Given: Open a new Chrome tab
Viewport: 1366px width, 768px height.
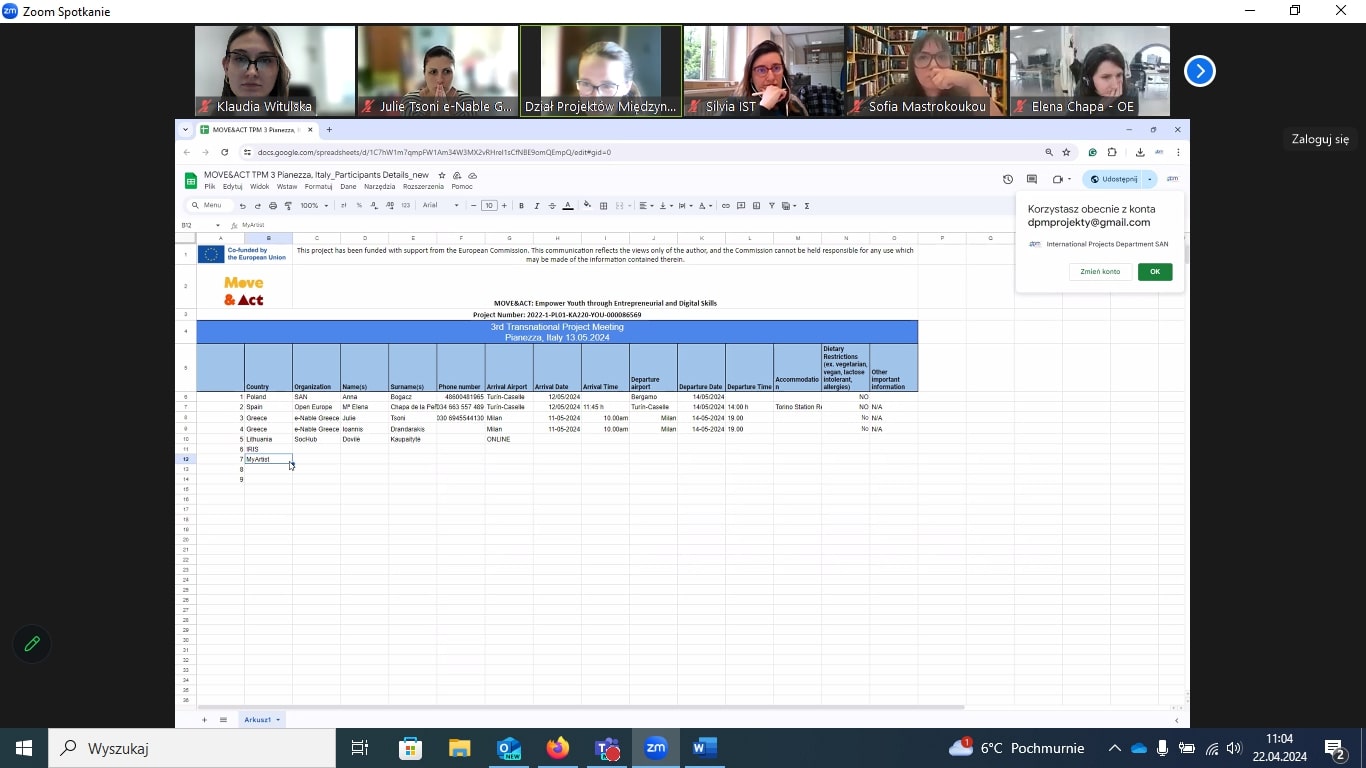Looking at the screenshot, I should coord(329,130).
